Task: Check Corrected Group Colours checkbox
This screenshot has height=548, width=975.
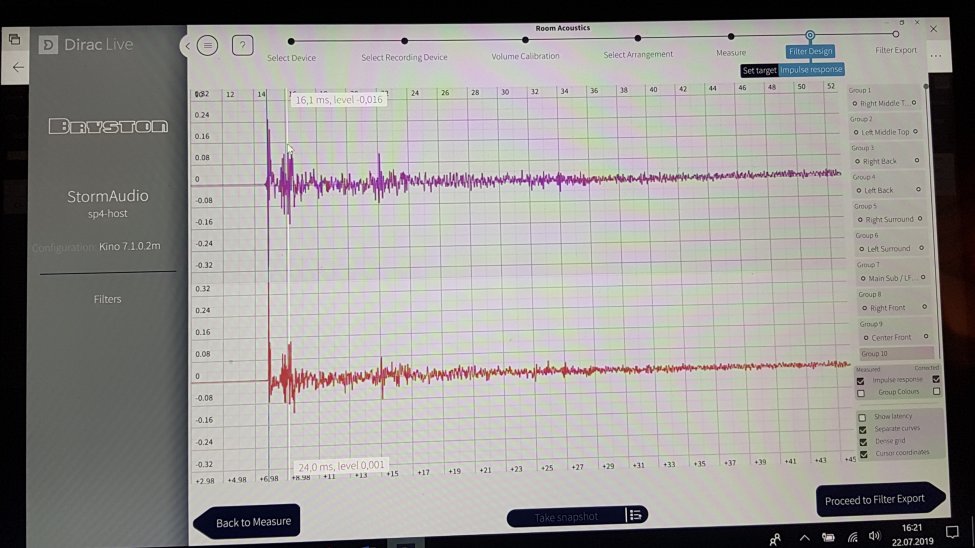Action: 936,391
